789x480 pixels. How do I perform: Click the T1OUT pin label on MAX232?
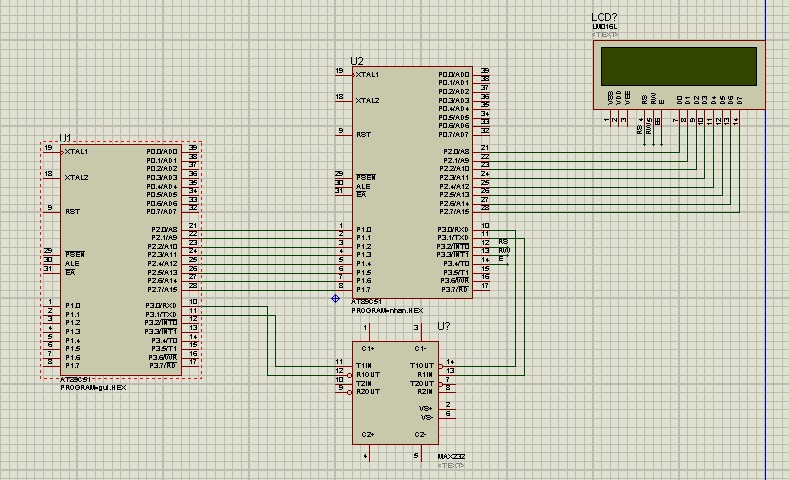(422, 366)
